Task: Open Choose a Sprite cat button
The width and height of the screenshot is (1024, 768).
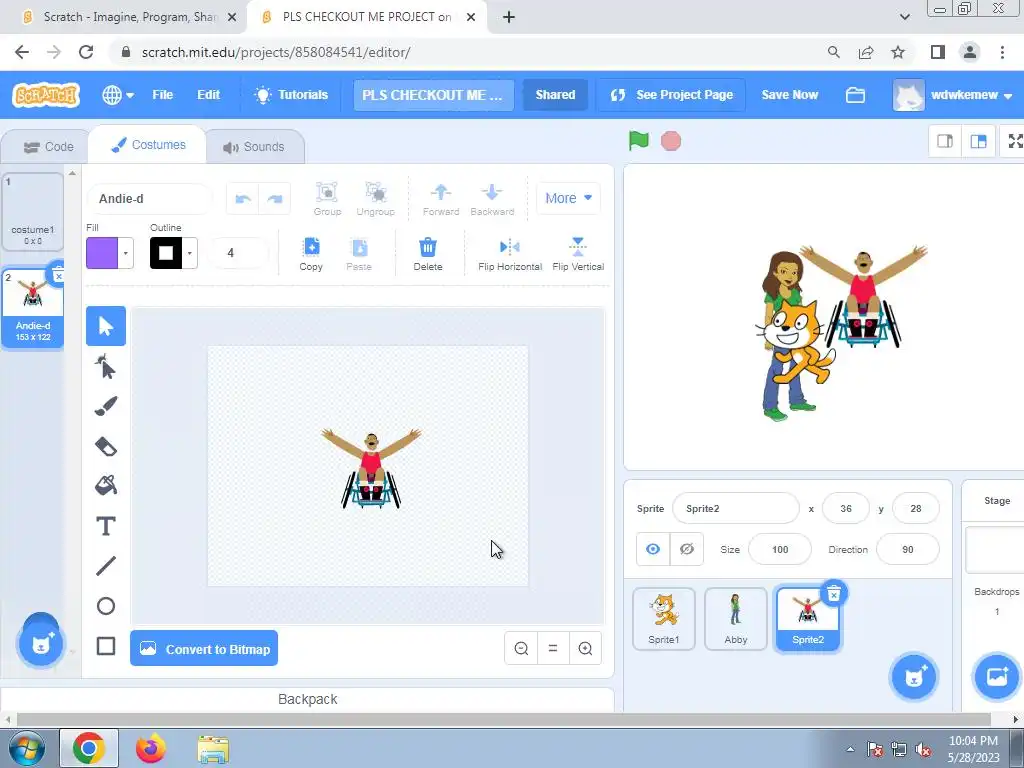Action: (914, 677)
